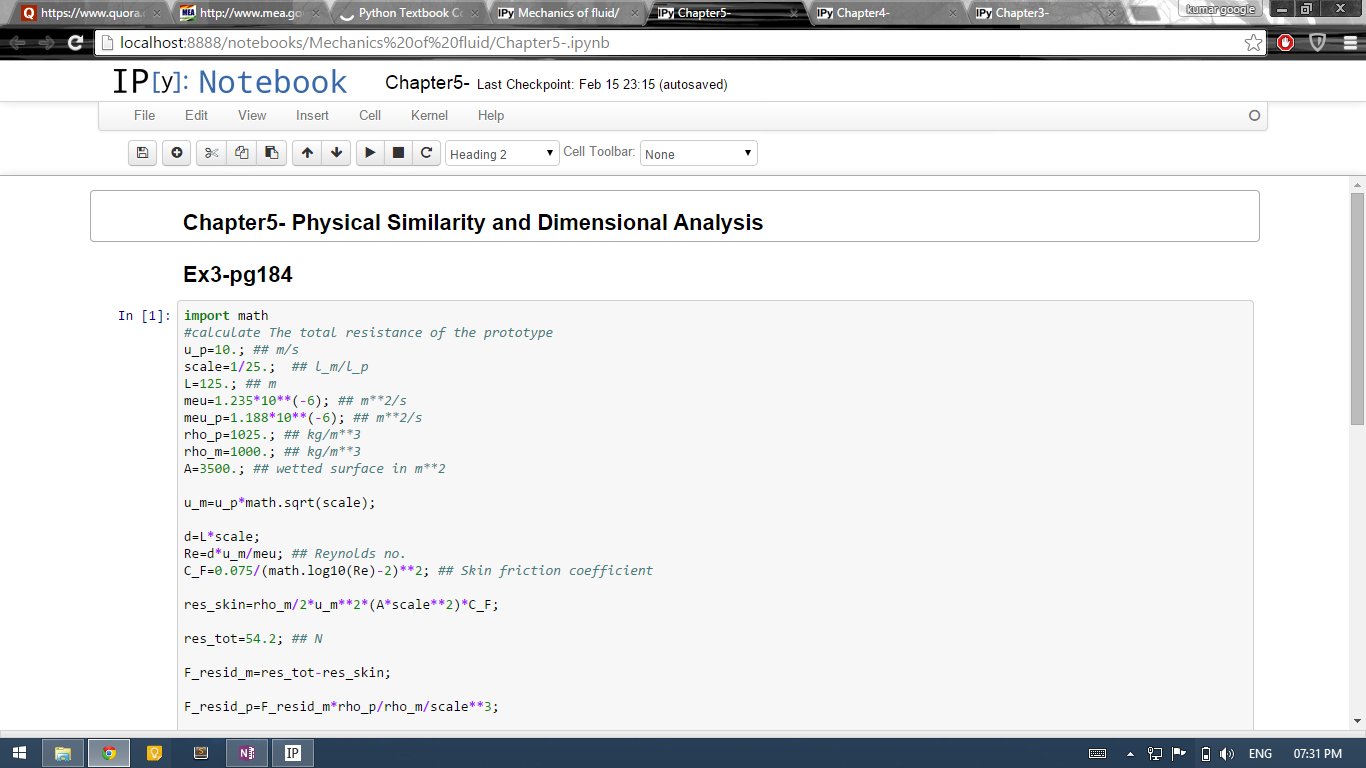Open the Heading 2 cell type dropdown

[502, 154]
